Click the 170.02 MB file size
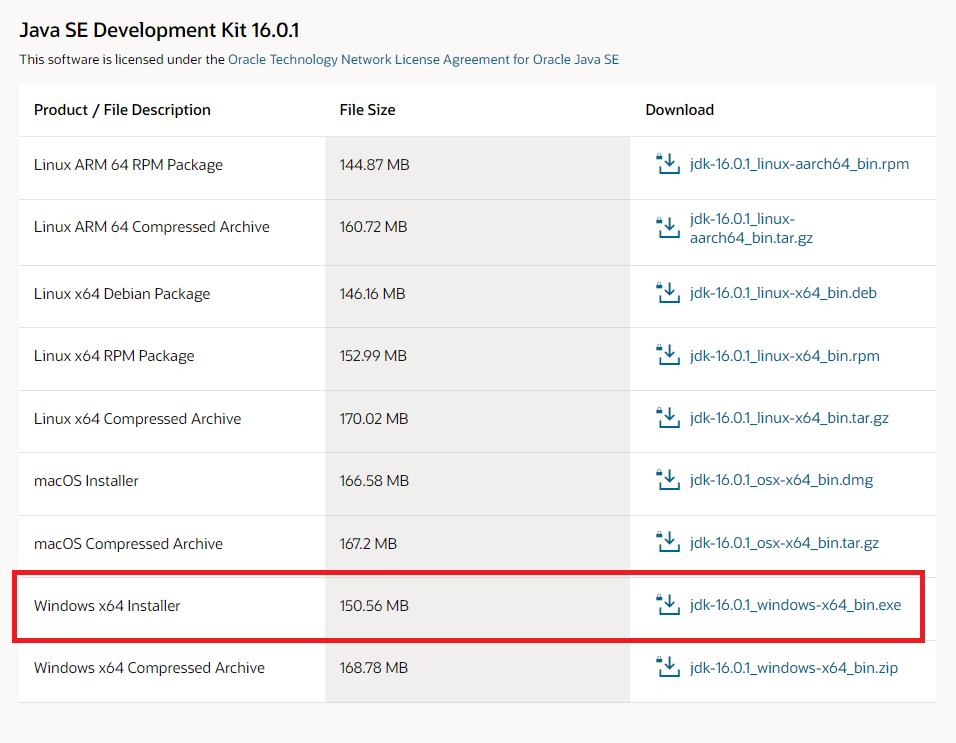This screenshot has height=743, width=956. [x=374, y=419]
